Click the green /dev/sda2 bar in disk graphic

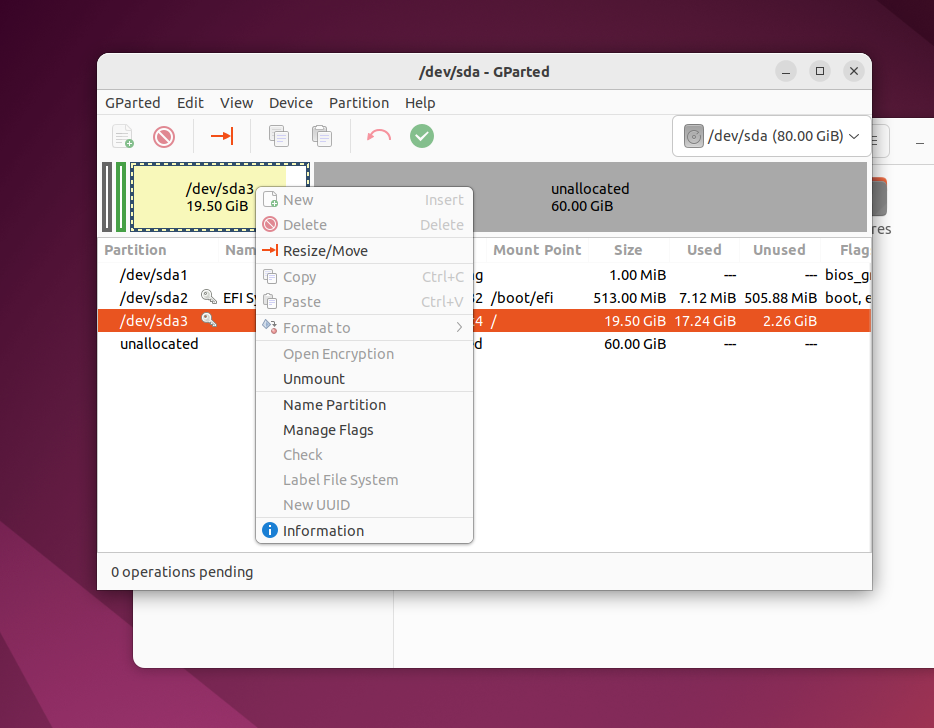(121, 197)
